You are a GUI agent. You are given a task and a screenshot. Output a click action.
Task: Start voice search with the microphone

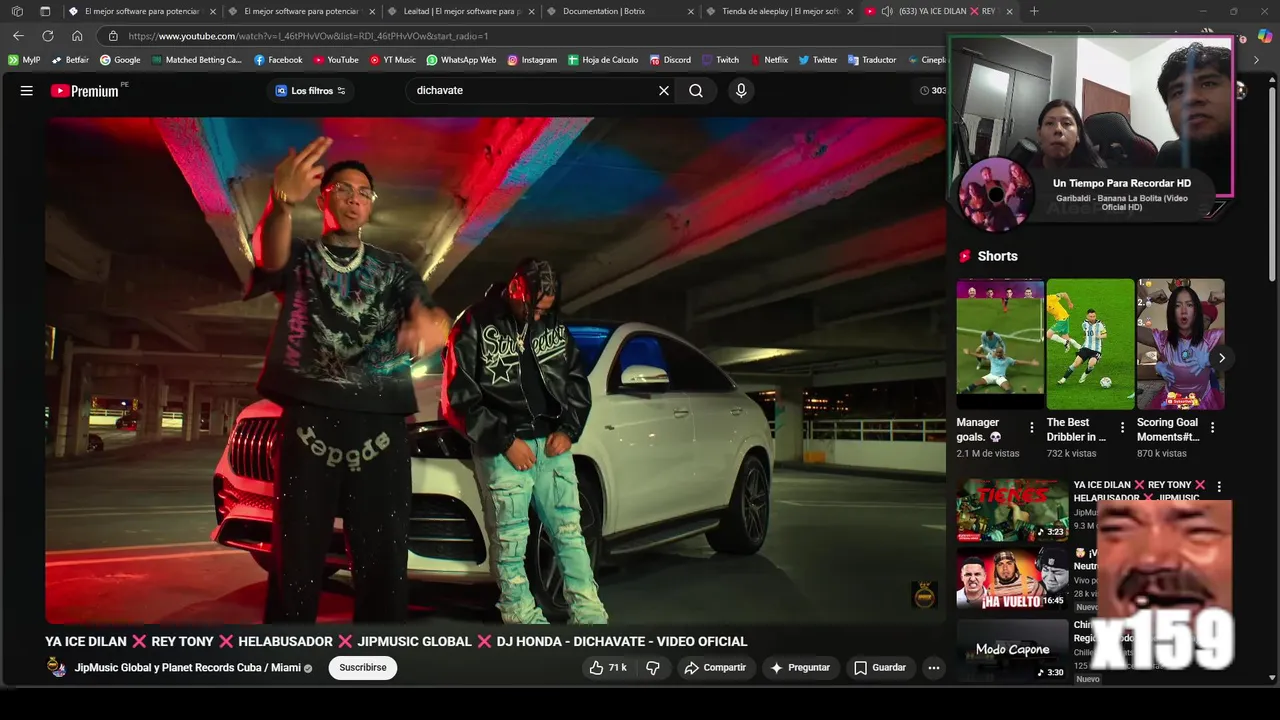click(741, 91)
